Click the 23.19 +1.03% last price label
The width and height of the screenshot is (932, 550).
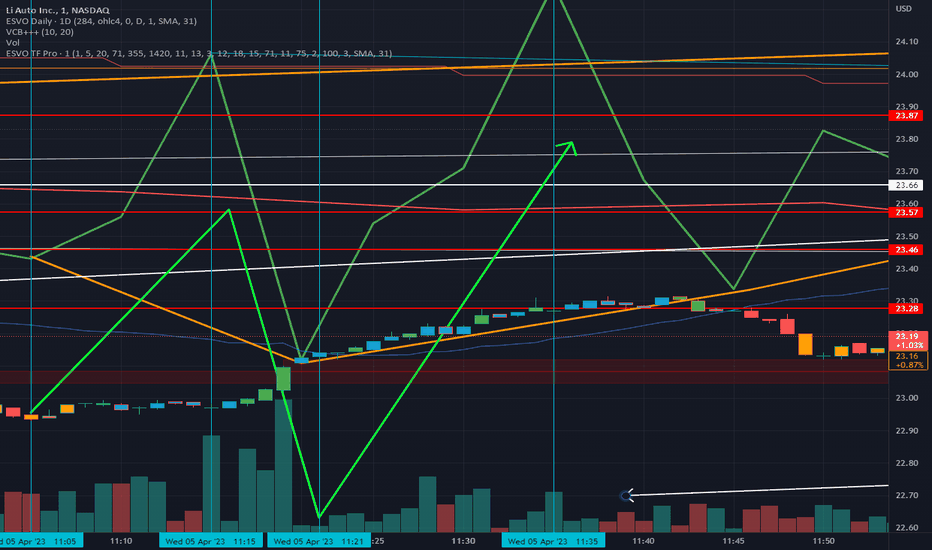pyautogui.click(x=908, y=341)
